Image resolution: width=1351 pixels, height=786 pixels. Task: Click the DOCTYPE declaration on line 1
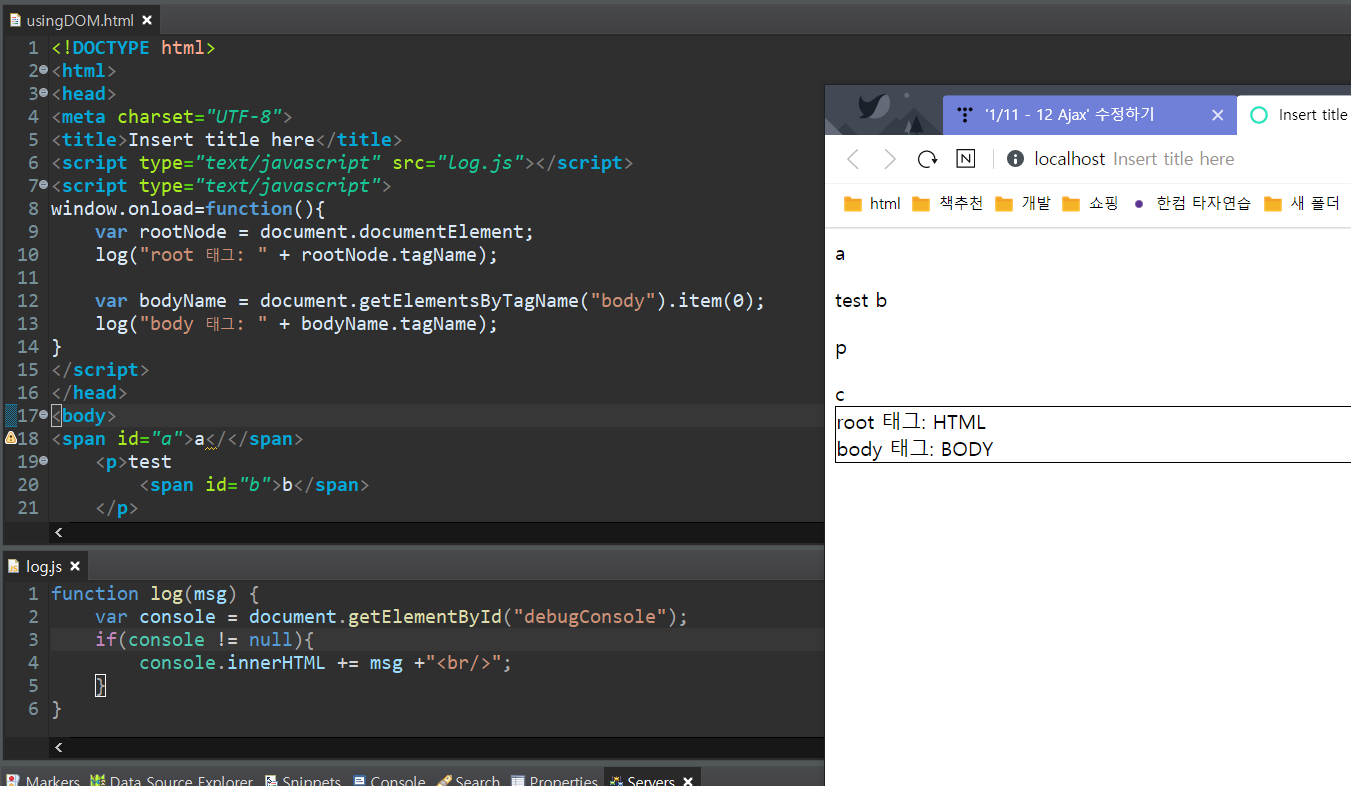[x=133, y=47]
